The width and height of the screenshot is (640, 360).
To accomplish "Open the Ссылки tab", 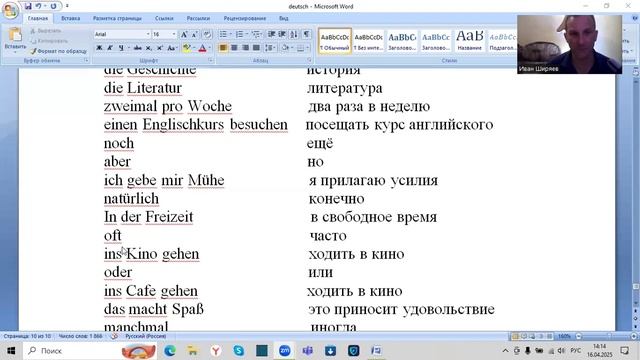I will click(164, 18).
